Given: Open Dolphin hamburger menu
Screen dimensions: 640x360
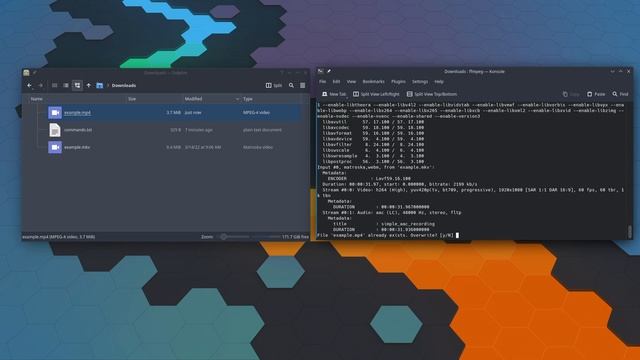Looking at the screenshot, I should point(302,86).
